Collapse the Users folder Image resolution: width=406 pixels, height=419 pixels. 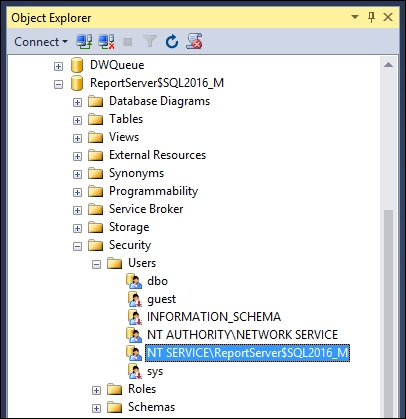[x=96, y=265]
